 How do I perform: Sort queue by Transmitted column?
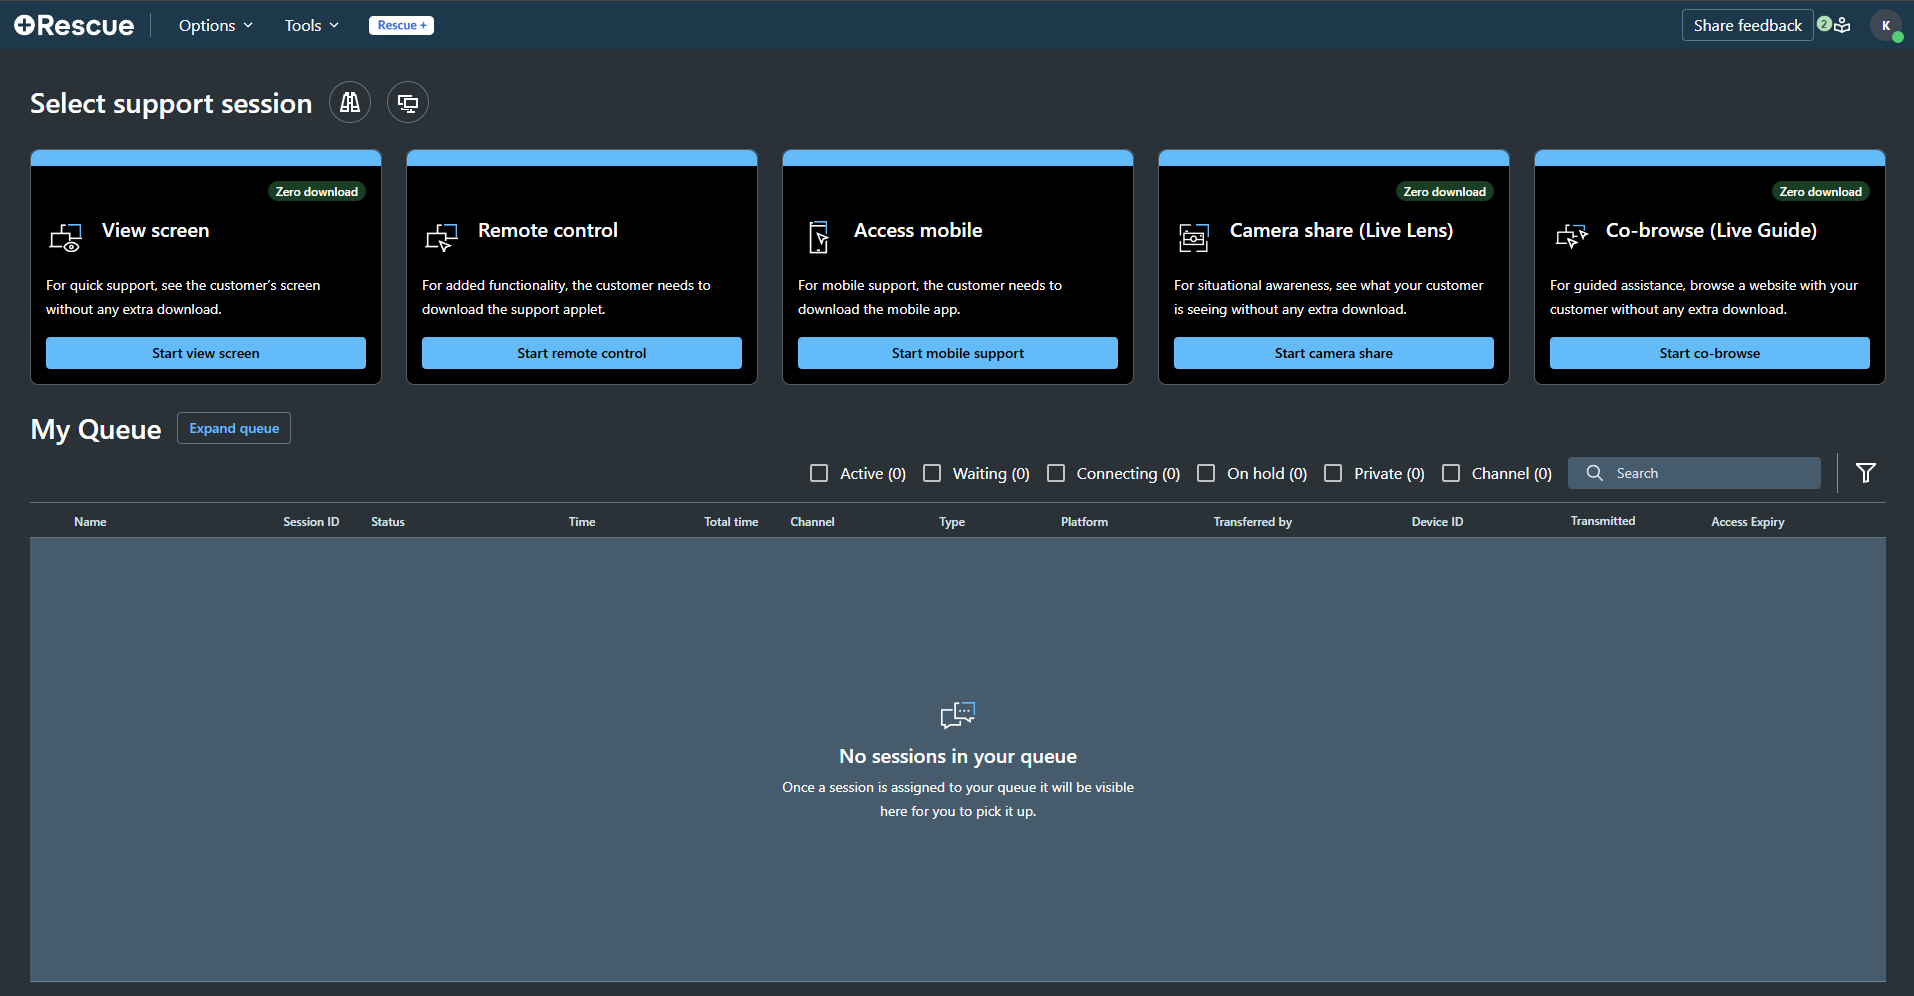coord(1603,521)
